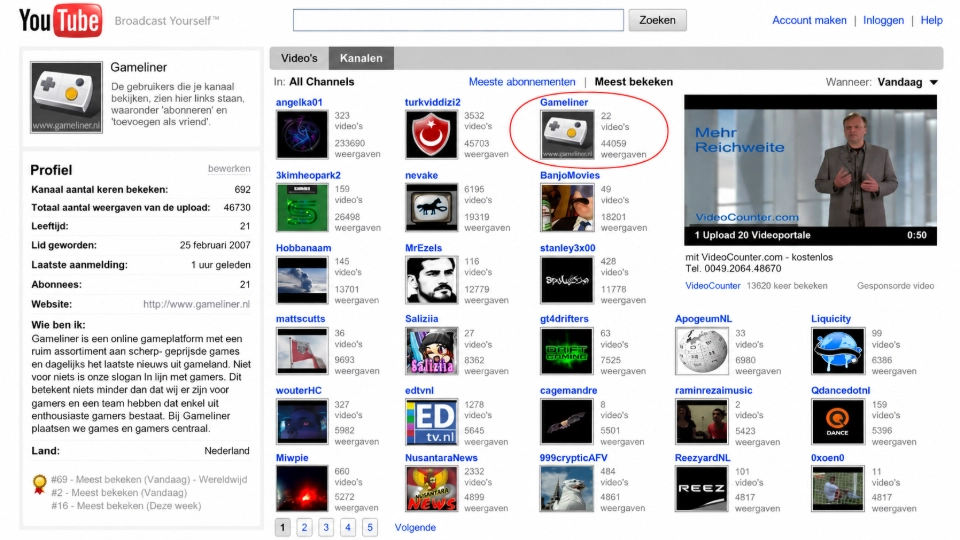Open Miwpie channel thumbnail
The width and height of the screenshot is (960, 540).
pyautogui.click(x=302, y=489)
